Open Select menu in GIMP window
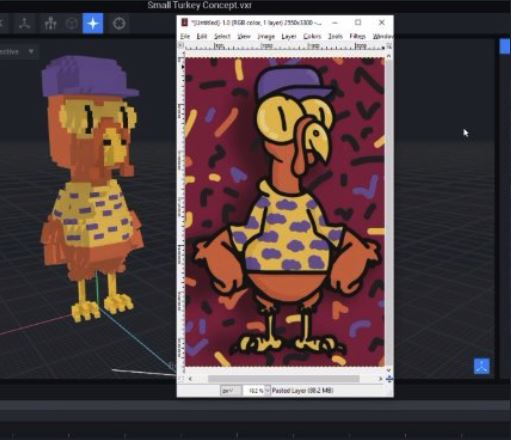 click(222, 36)
